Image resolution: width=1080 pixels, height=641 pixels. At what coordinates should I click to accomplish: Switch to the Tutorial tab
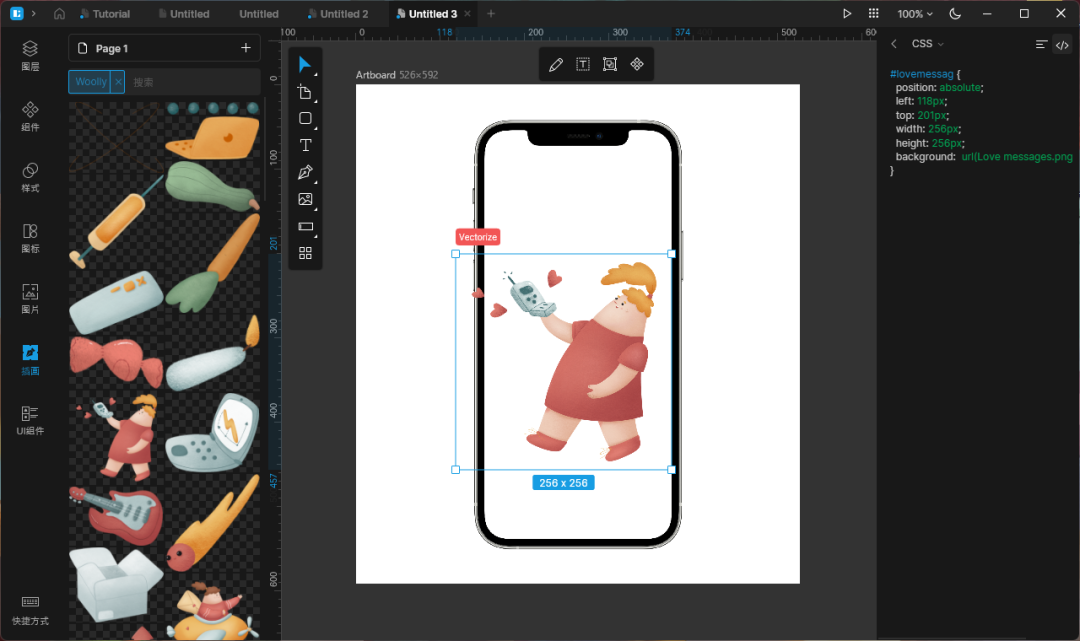tap(105, 14)
